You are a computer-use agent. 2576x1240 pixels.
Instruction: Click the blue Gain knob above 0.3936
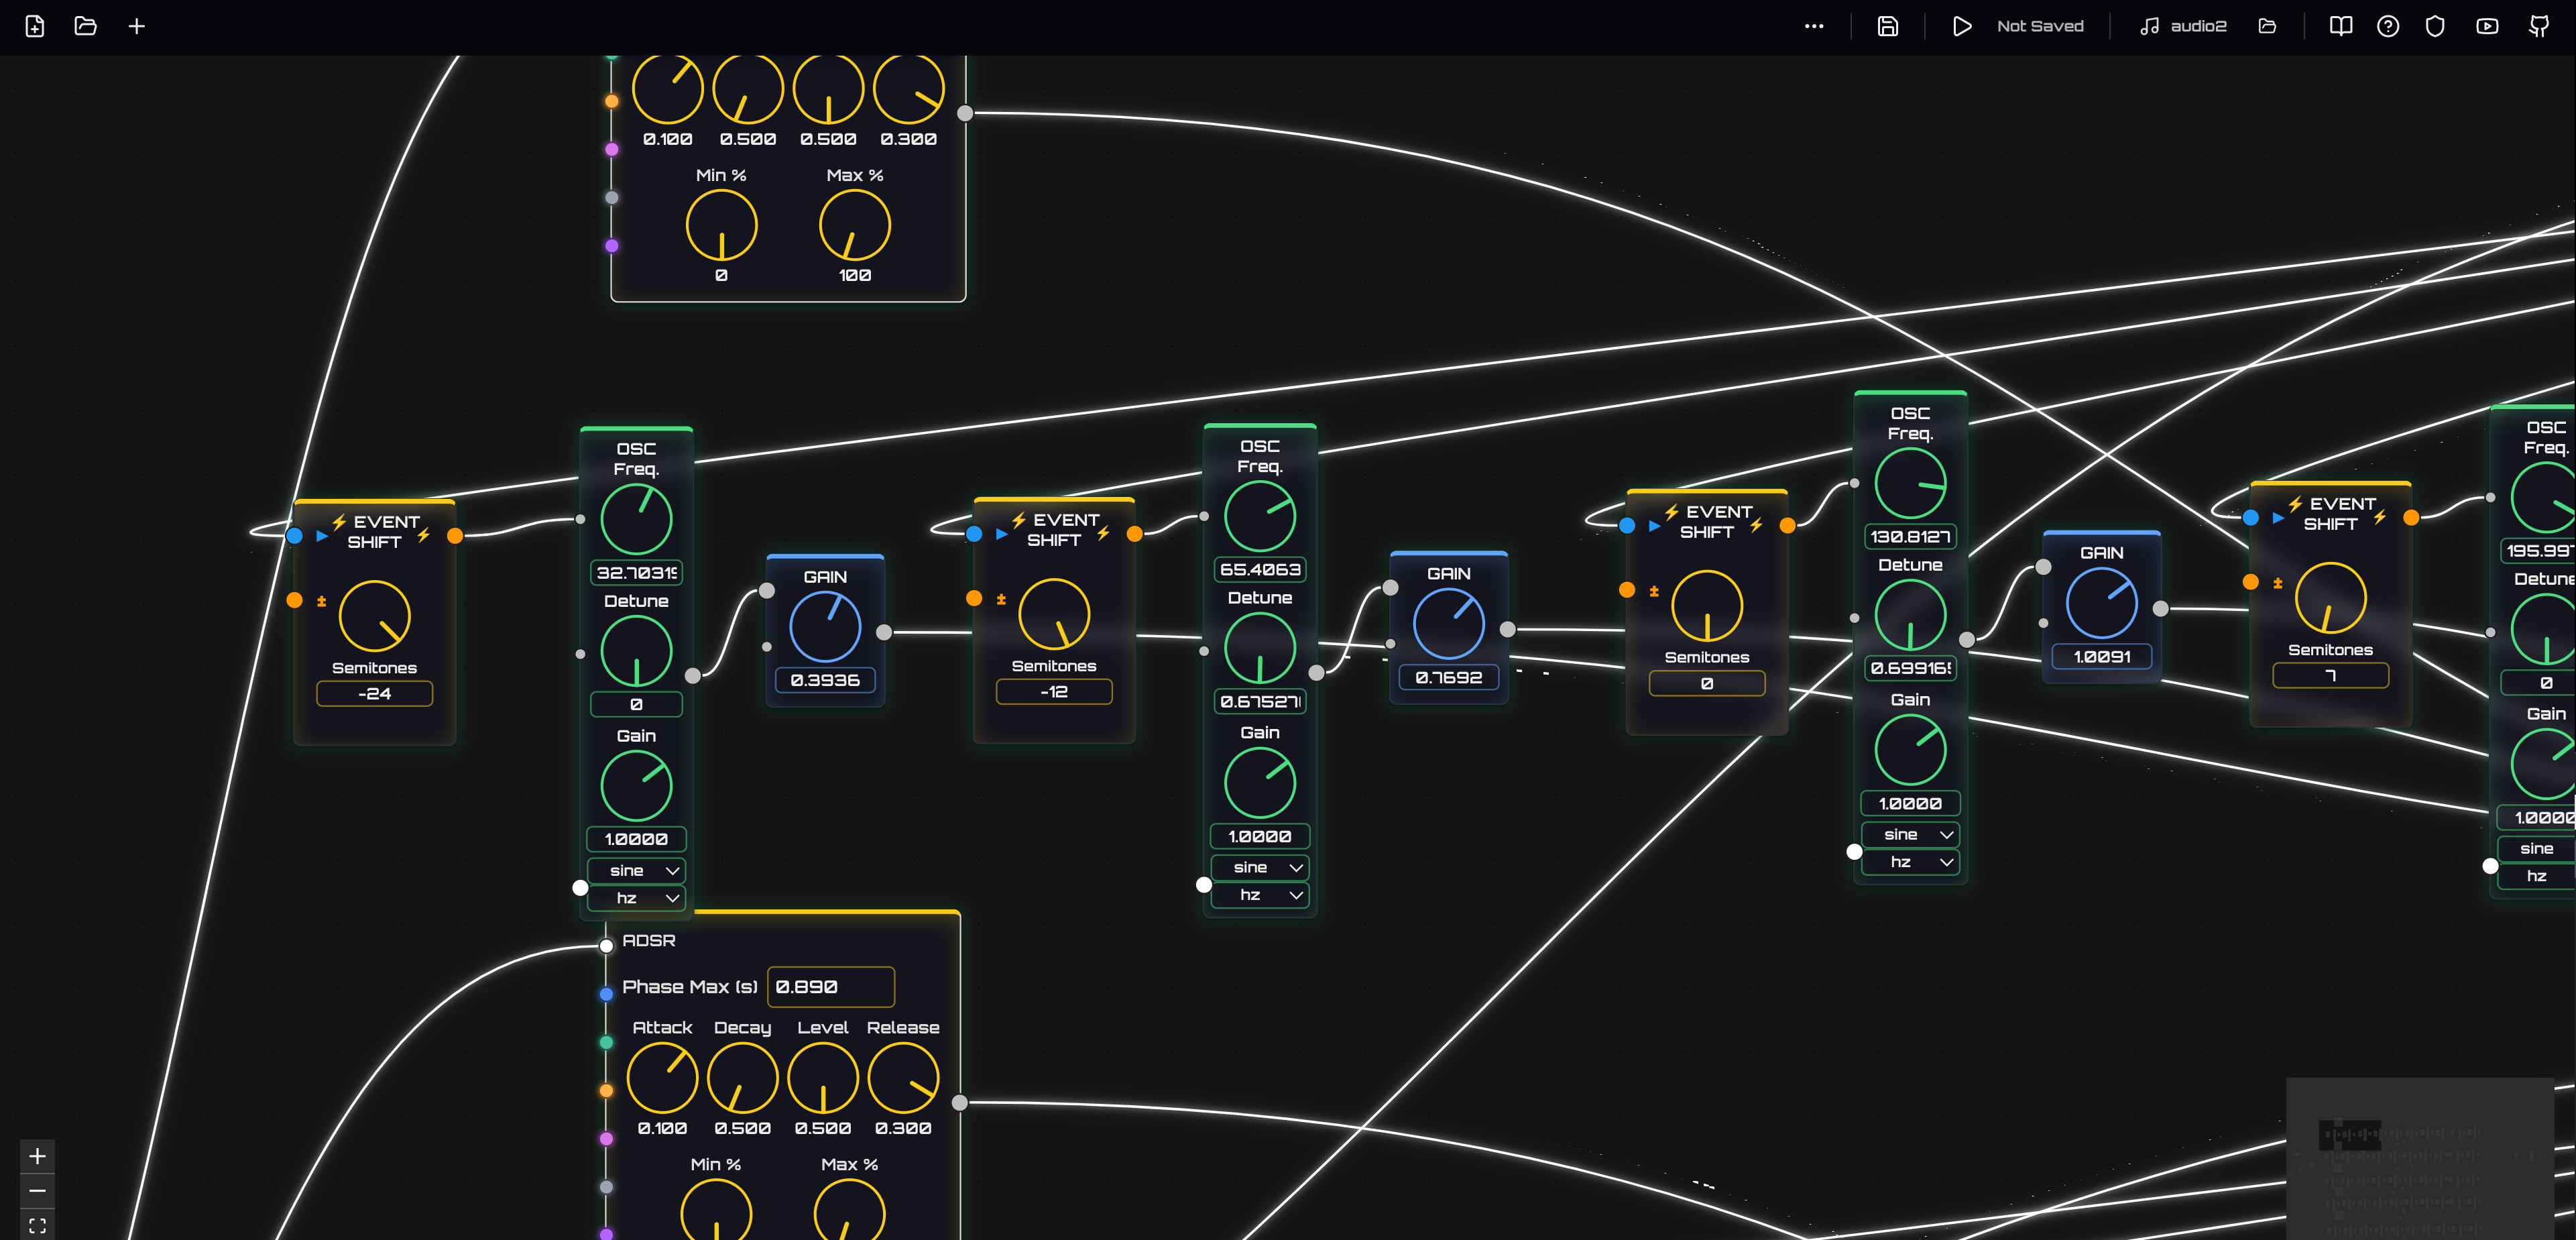pyautogui.click(x=825, y=628)
